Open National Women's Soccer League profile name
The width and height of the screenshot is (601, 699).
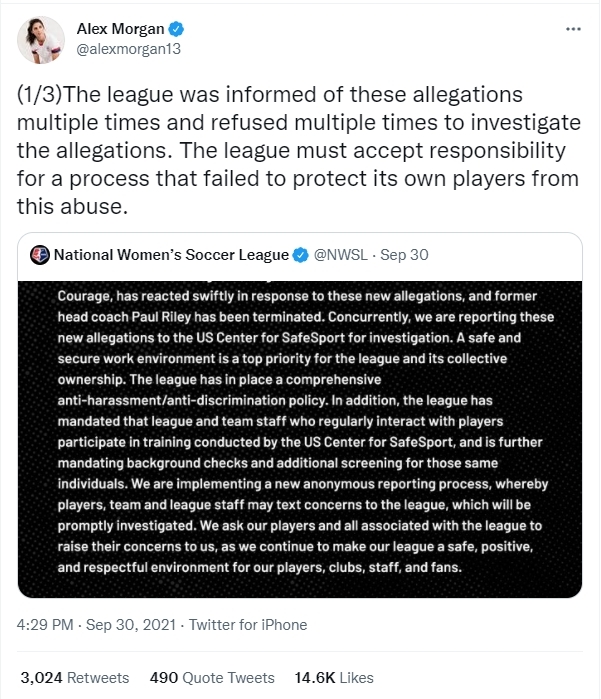(169, 255)
